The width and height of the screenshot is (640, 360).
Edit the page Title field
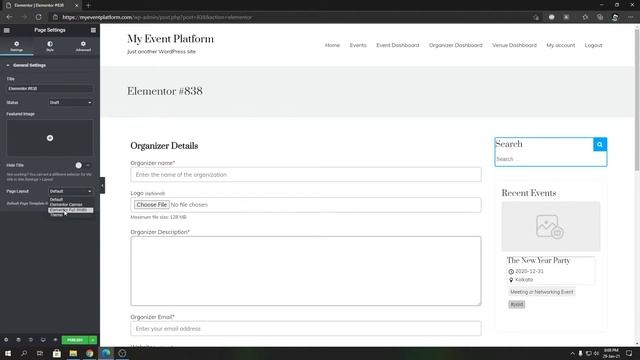point(49,88)
